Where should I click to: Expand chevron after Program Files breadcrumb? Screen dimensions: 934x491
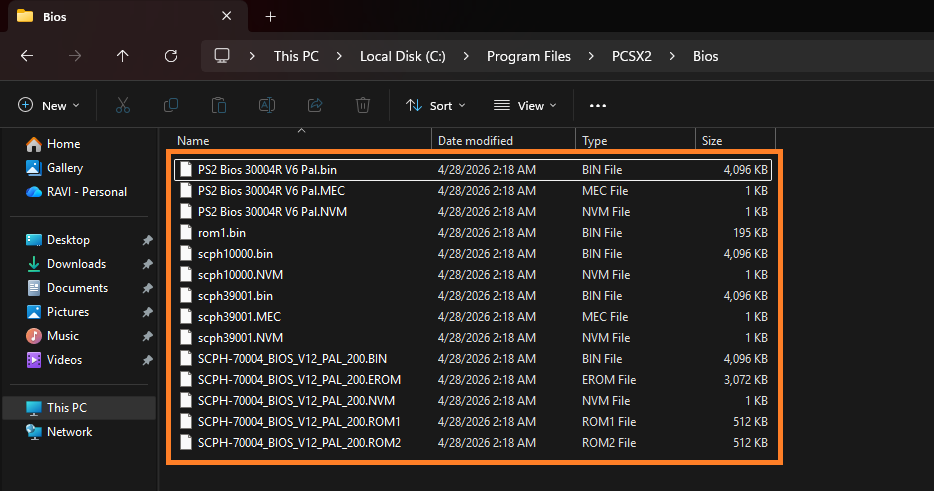coord(591,56)
